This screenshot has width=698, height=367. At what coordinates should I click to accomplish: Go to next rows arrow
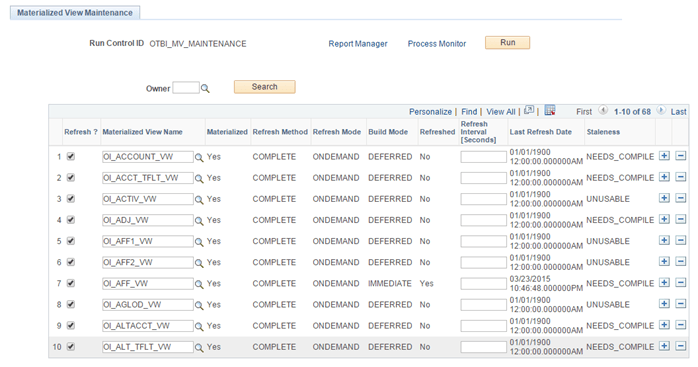(661, 110)
